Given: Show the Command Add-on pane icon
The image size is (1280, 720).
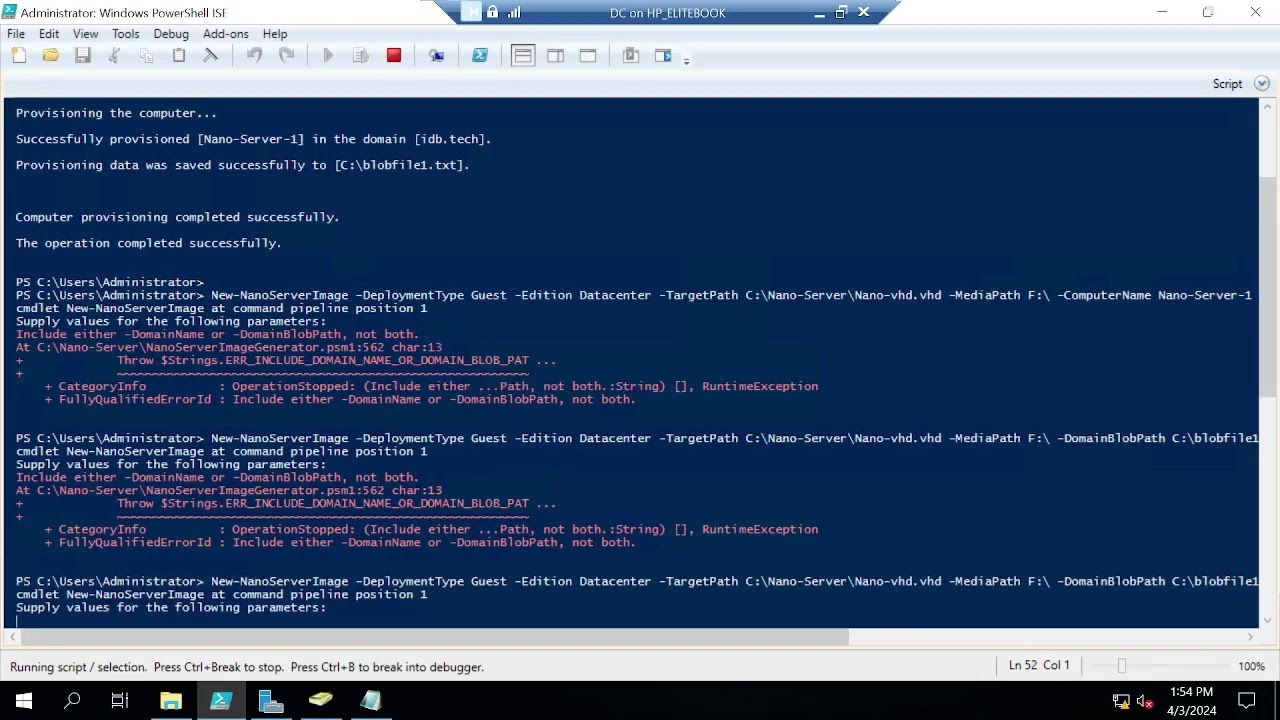Looking at the screenshot, I should point(663,56).
